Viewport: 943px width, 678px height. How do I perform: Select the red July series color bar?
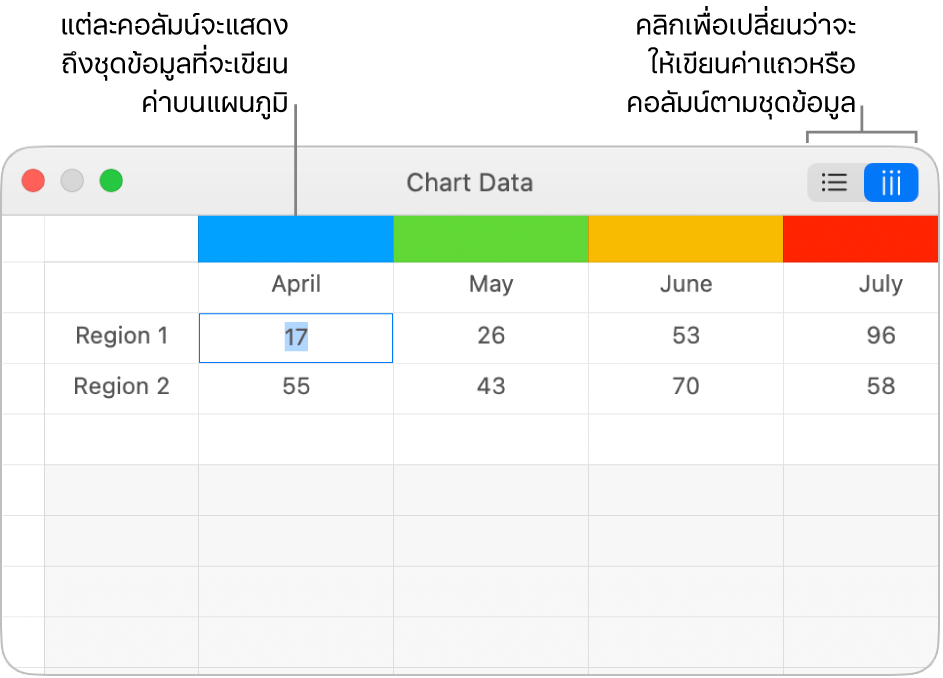(x=860, y=239)
